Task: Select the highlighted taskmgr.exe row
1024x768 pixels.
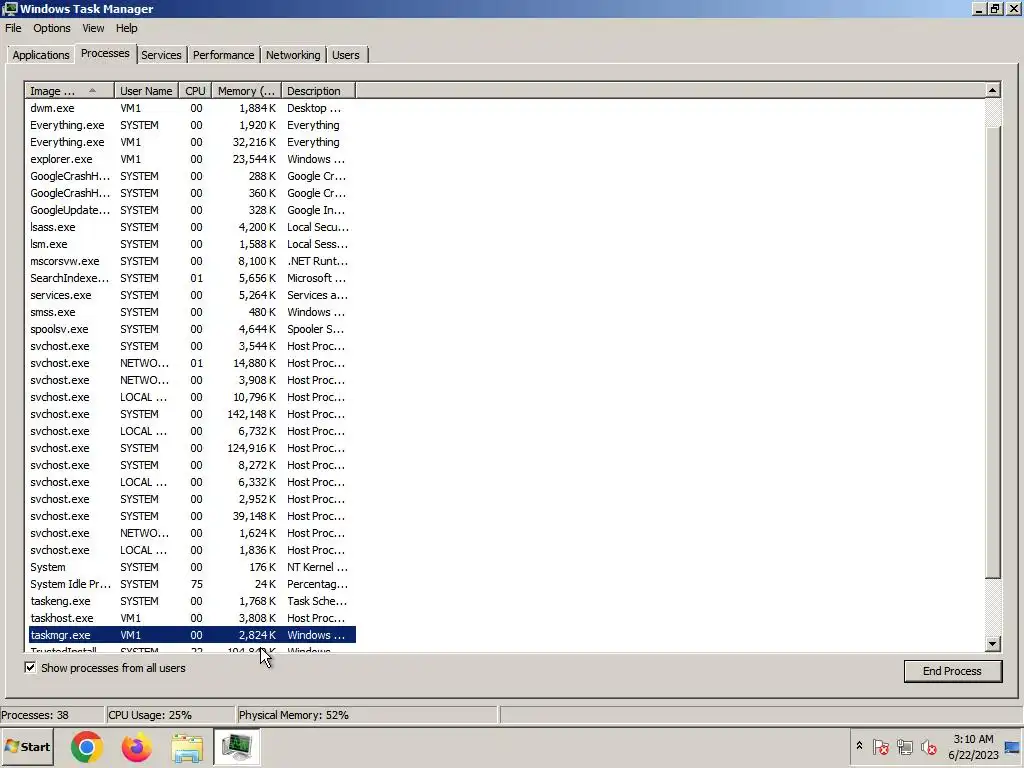Action: (192, 635)
